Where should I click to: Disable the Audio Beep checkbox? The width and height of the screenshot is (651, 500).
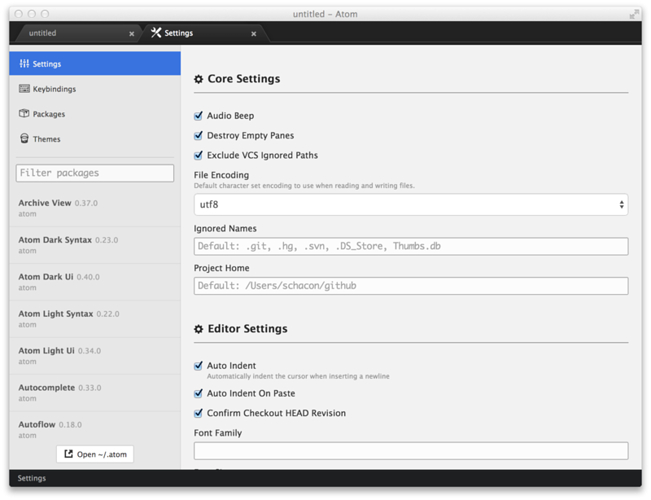[198, 116]
